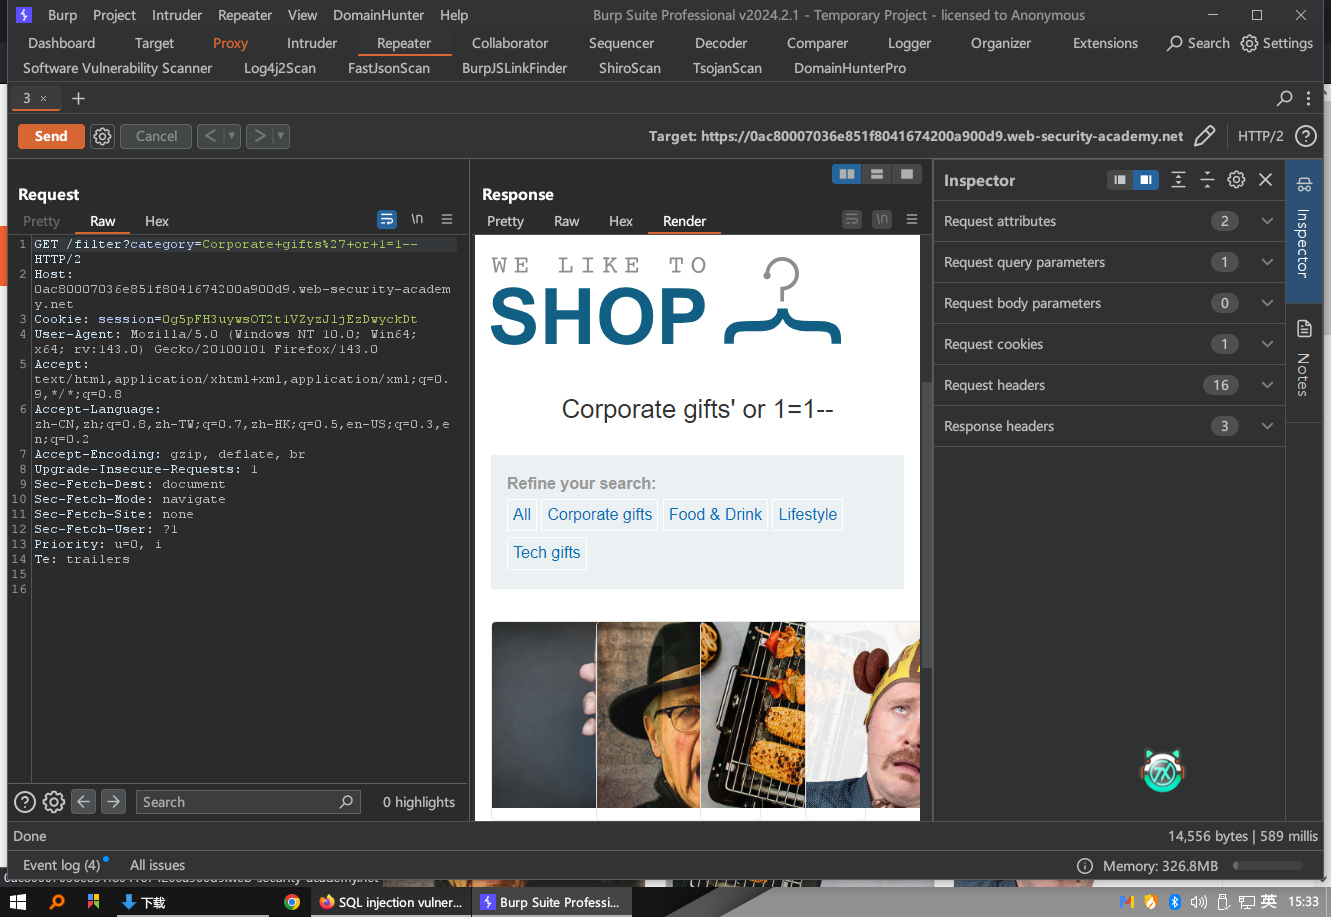This screenshot has width=1331, height=917.
Task: Open request editor hamburger menu
Action: [x=447, y=220]
